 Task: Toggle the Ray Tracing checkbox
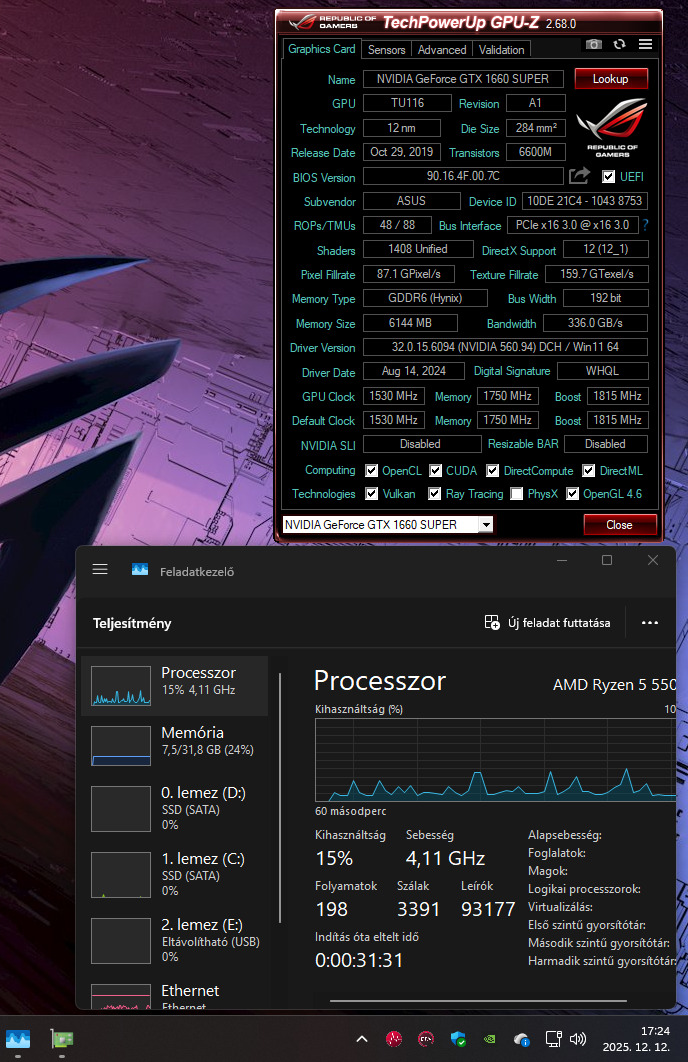click(x=435, y=493)
